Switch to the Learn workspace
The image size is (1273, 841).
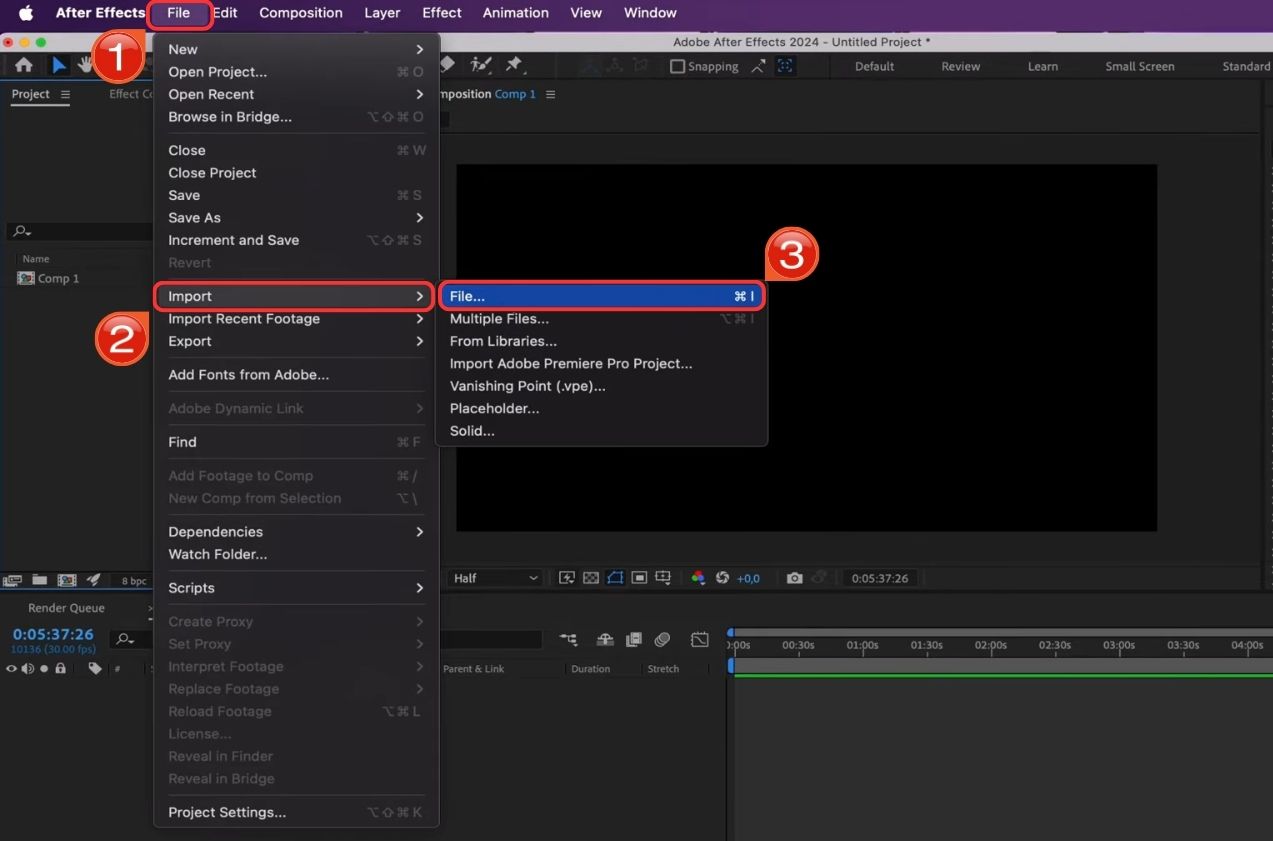coord(1042,66)
